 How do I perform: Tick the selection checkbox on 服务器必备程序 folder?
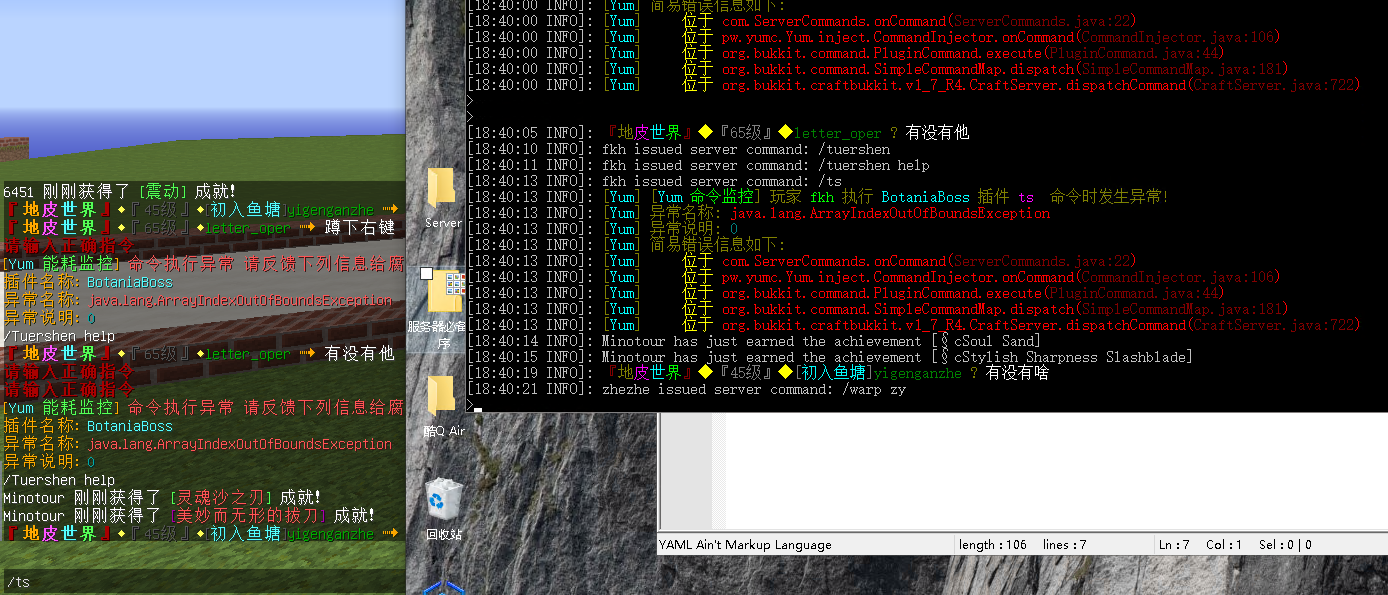coord(427,273)
